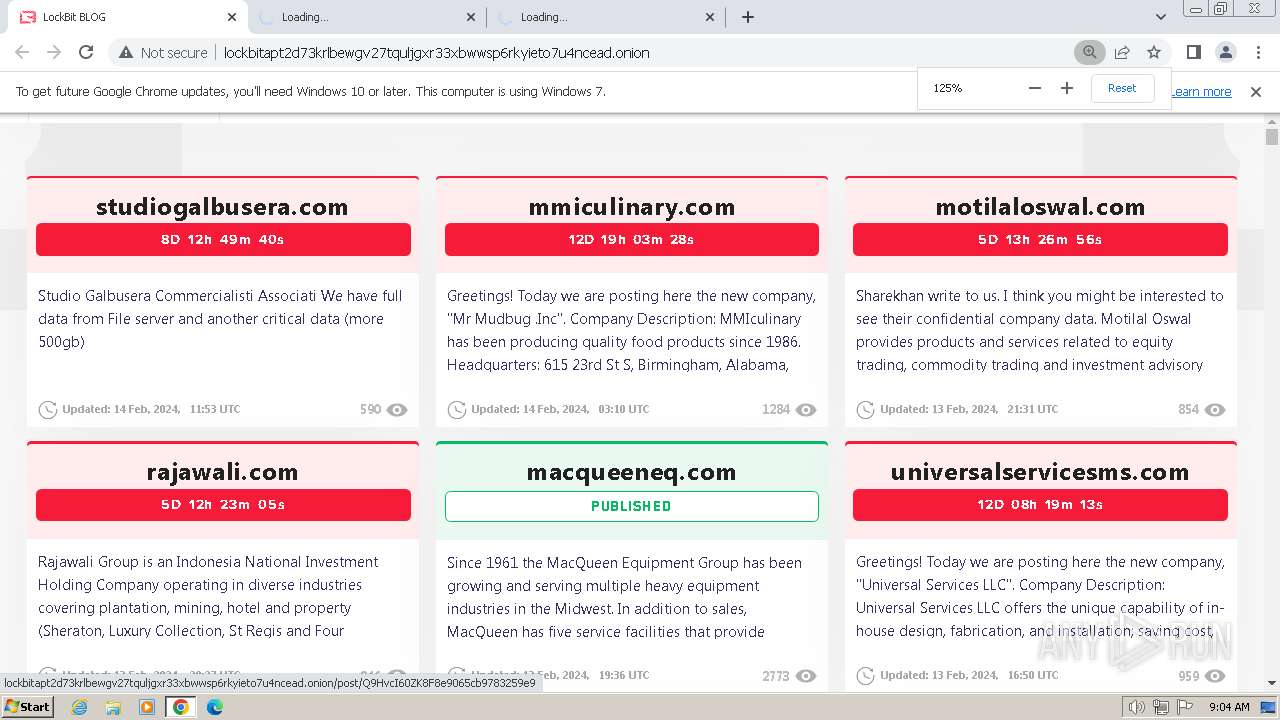Image resolution: width=1280 pixels, height=720 pixels.
Task: Click the volume speaker tray icon
Action: (x=1137, y=708)
